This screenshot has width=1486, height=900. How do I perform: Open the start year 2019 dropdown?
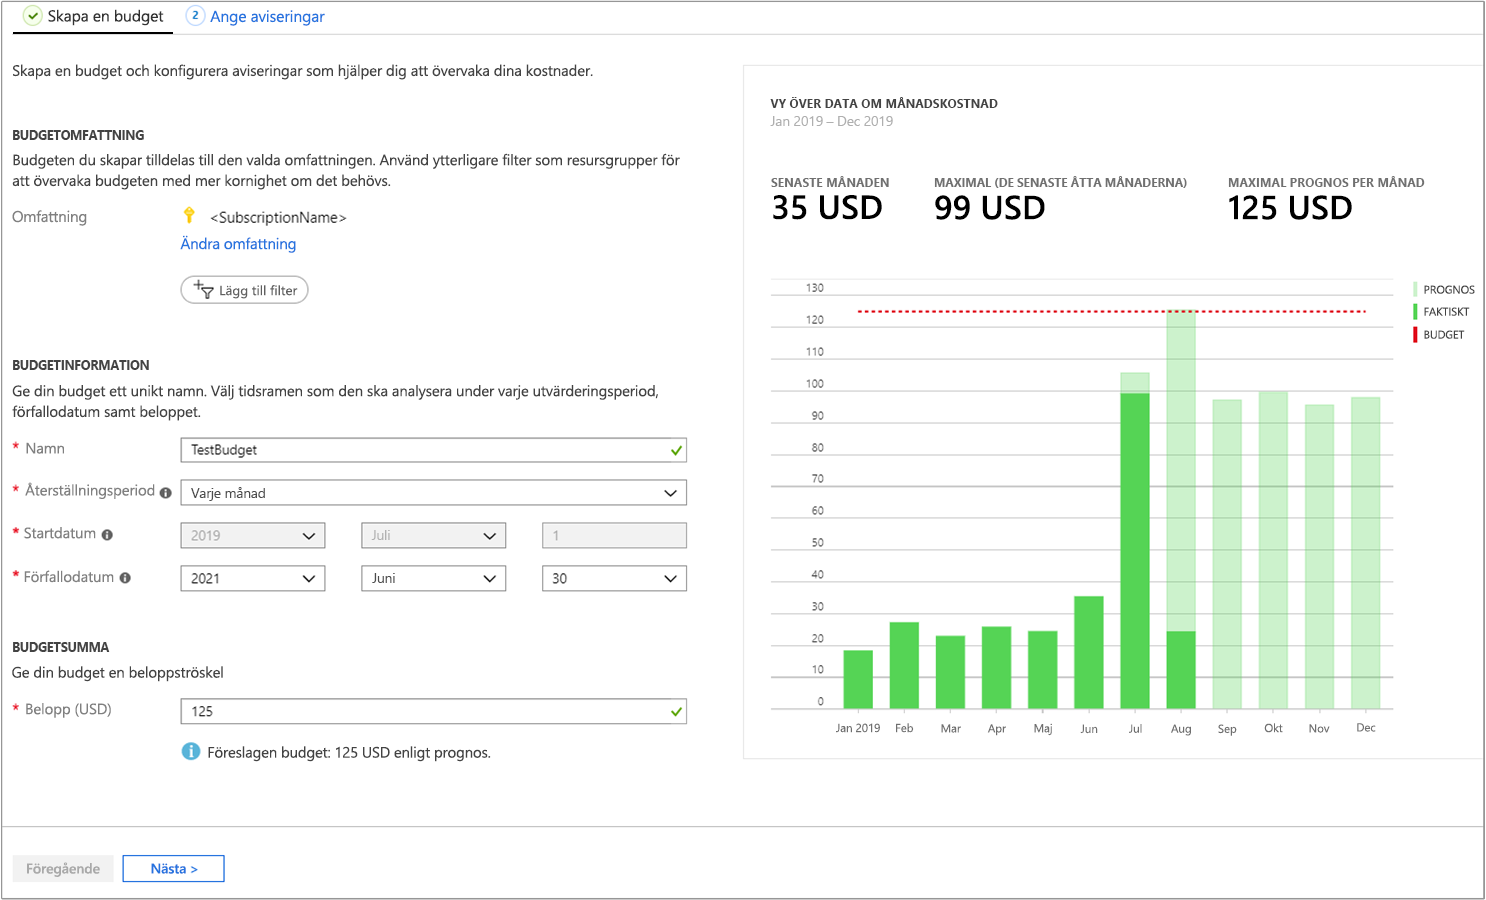coord(252,536)
